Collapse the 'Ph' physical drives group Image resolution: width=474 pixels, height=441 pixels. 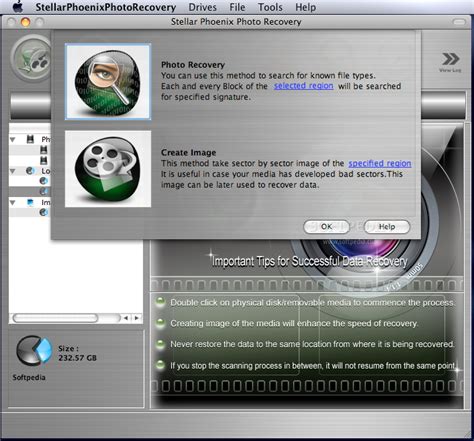pyautogui.click(x=13, y=139)
